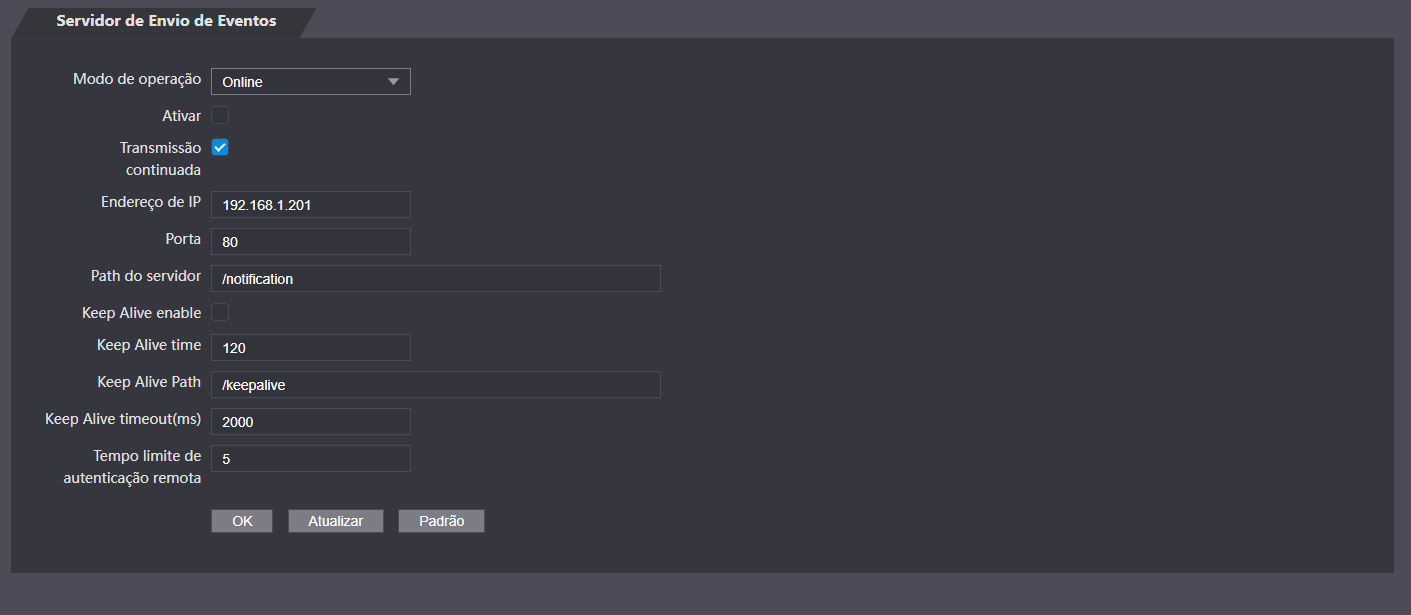The image size is (1411, 615).
Task: Toggle the Keep Alive enable checkbox
Action: pos(220,312)
